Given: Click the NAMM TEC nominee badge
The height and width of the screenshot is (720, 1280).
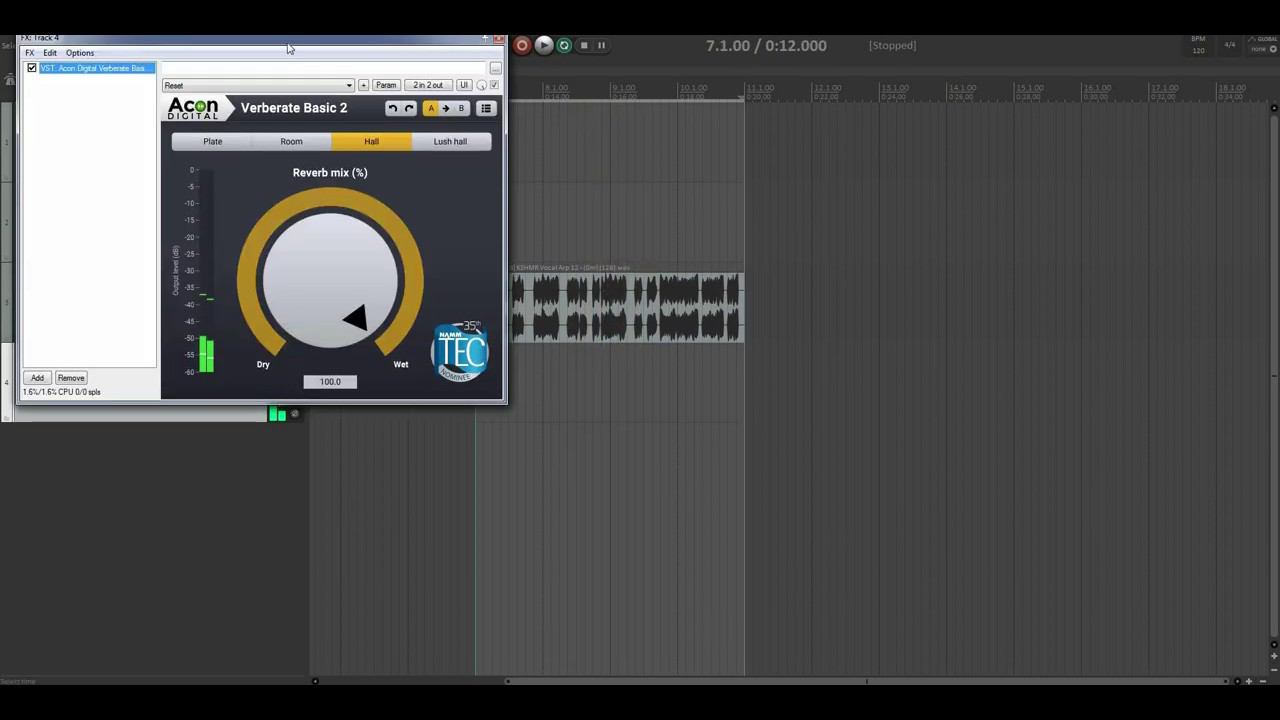Looking at the screenshot, I should point(460,351).
